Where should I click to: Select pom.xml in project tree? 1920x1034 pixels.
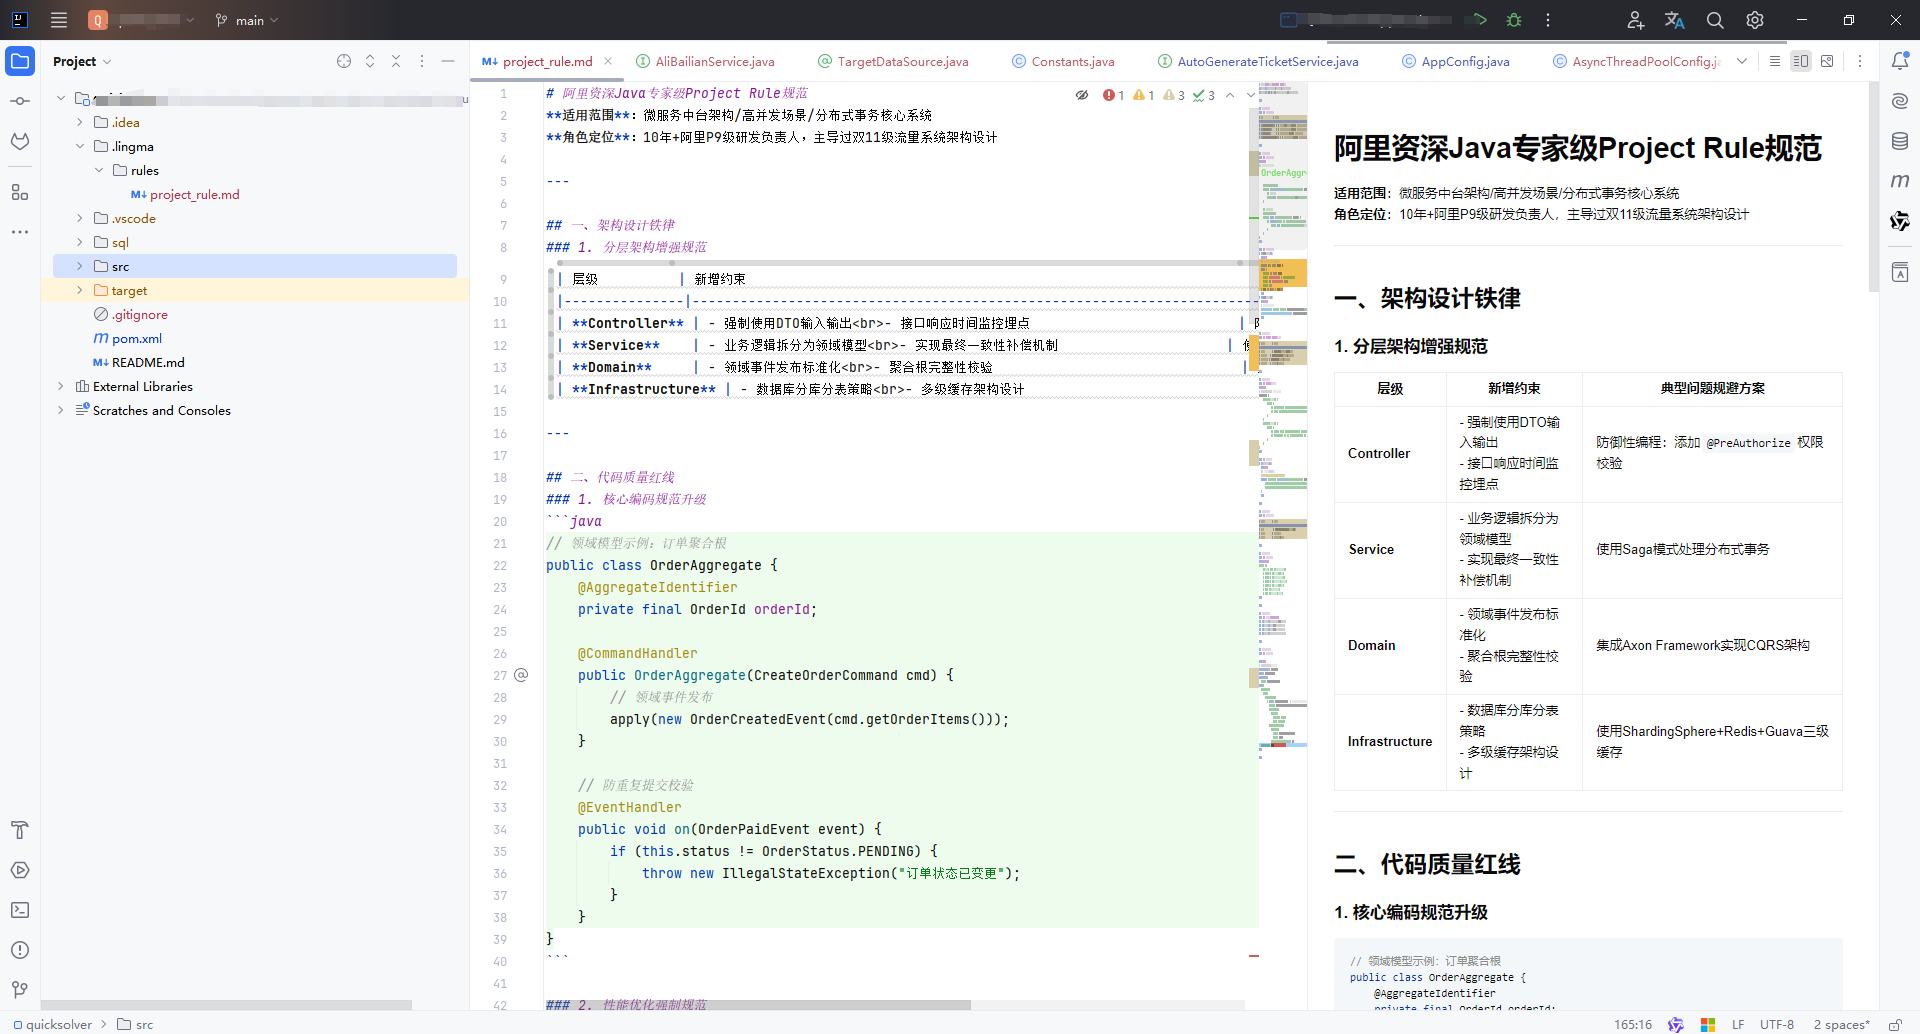(127, 338)
